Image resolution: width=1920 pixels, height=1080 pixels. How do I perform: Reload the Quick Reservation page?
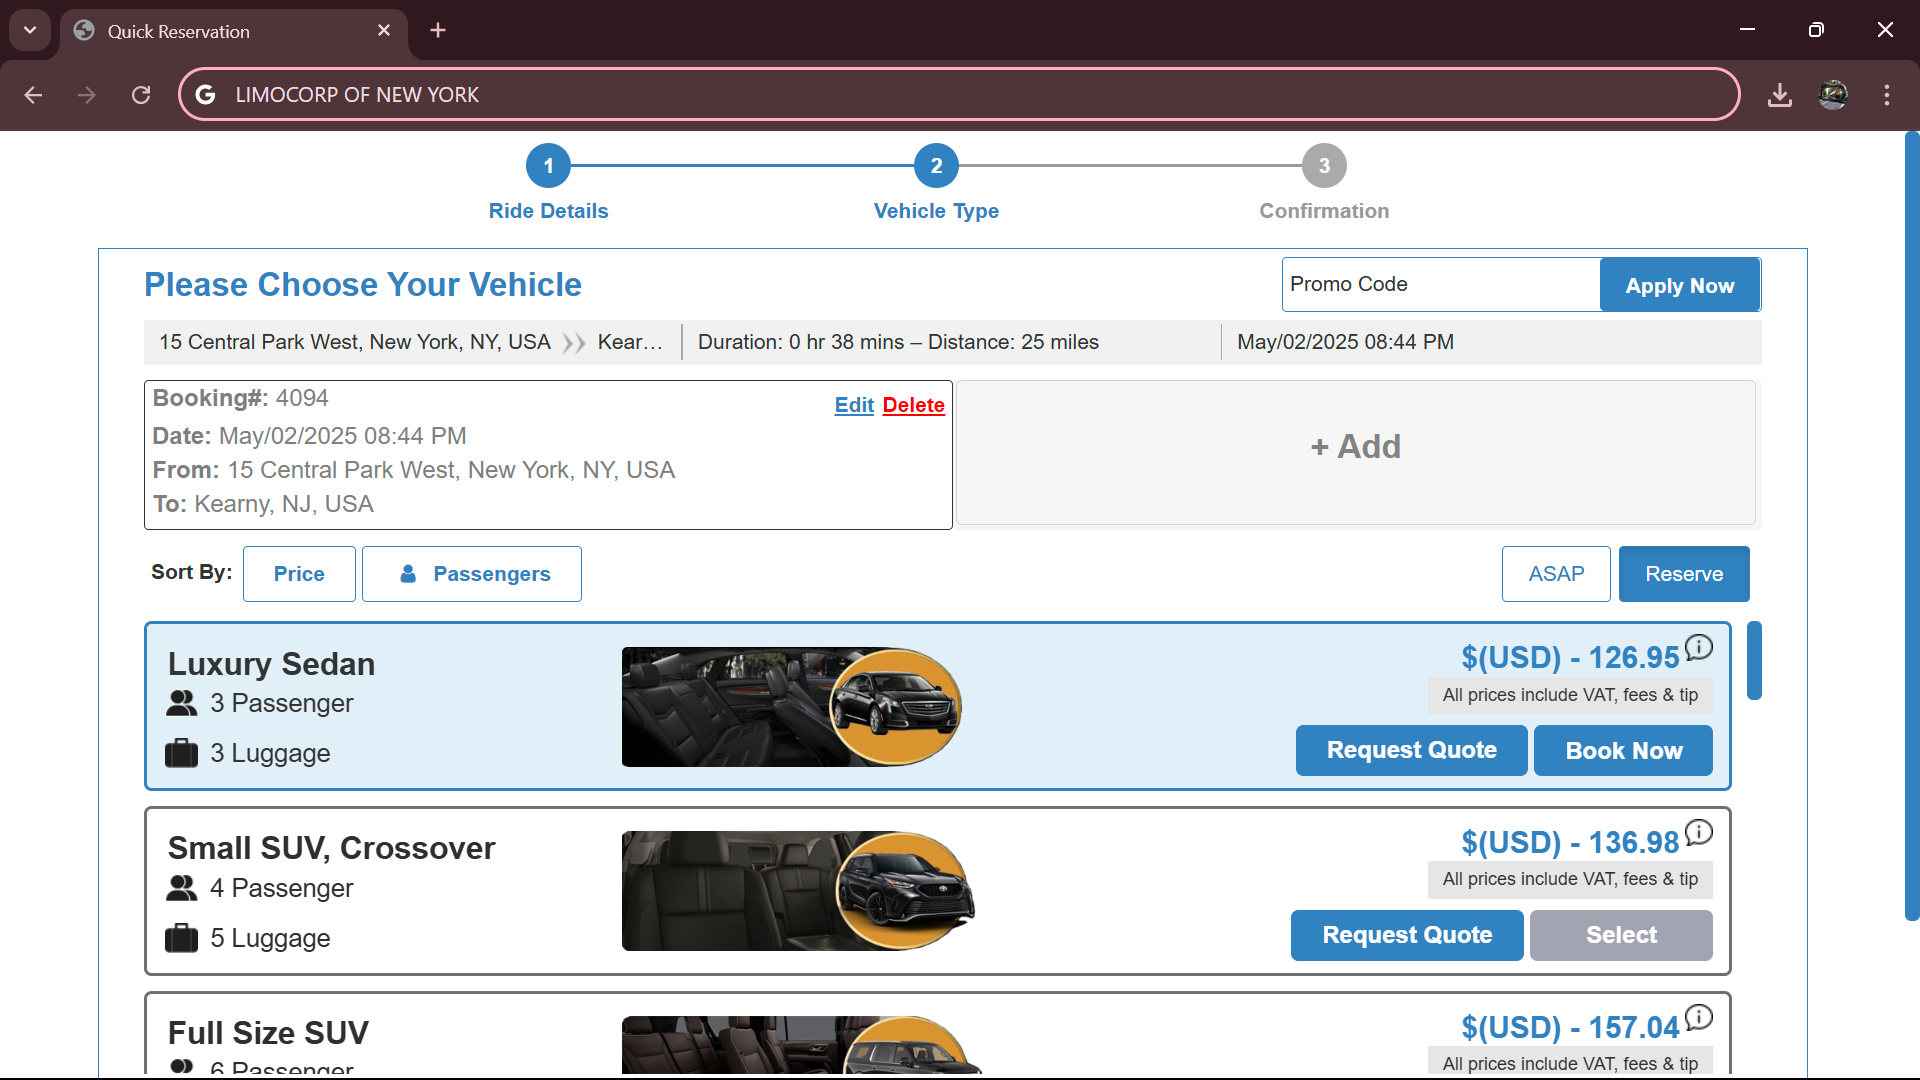click(141, 95)
